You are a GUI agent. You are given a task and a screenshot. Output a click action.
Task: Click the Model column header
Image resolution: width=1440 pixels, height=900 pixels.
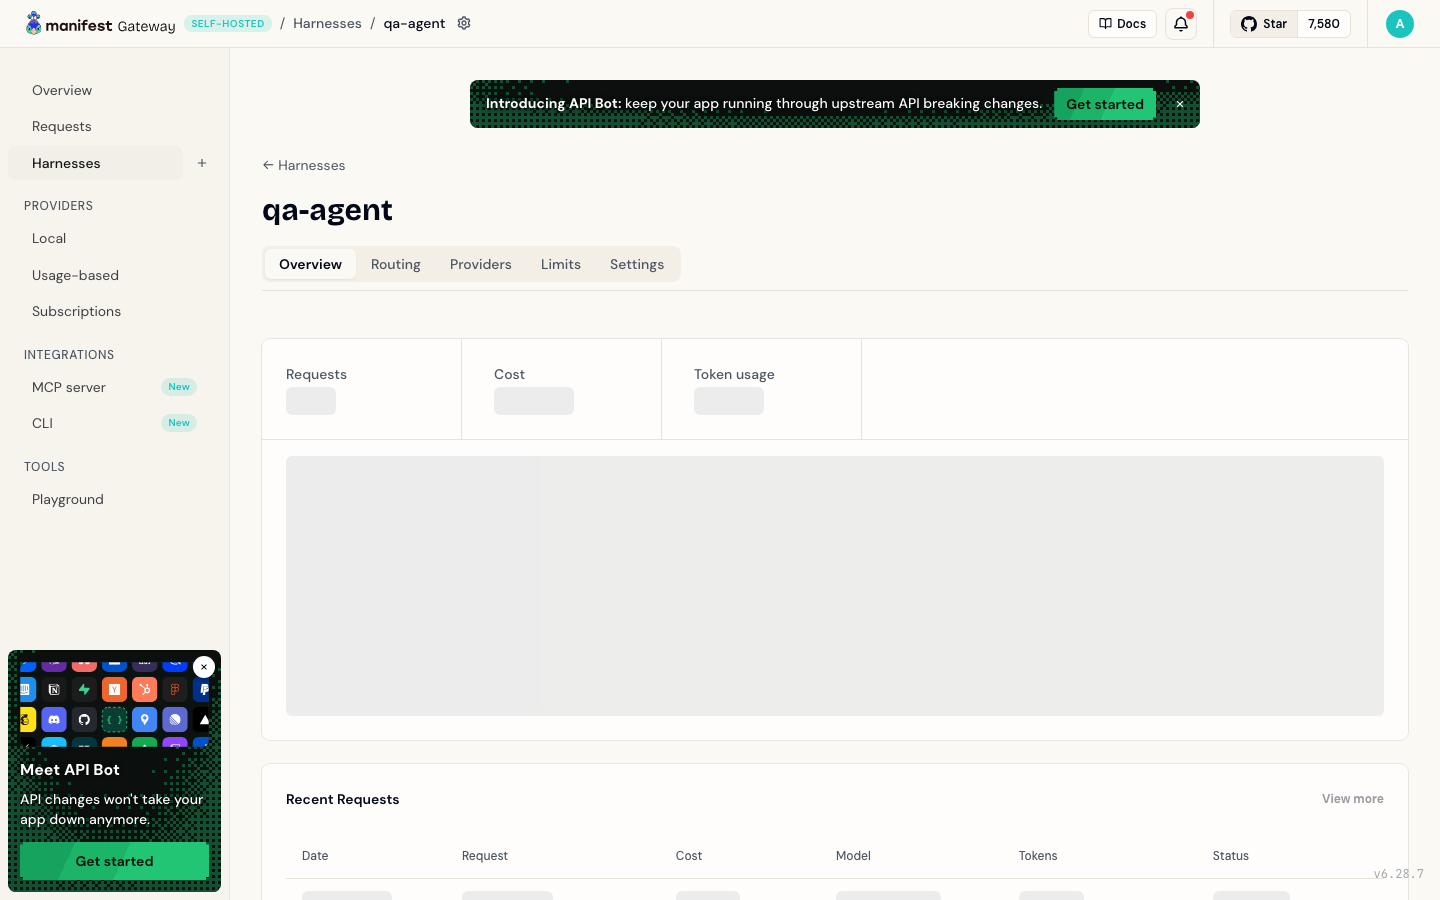[x=853, y=856]
